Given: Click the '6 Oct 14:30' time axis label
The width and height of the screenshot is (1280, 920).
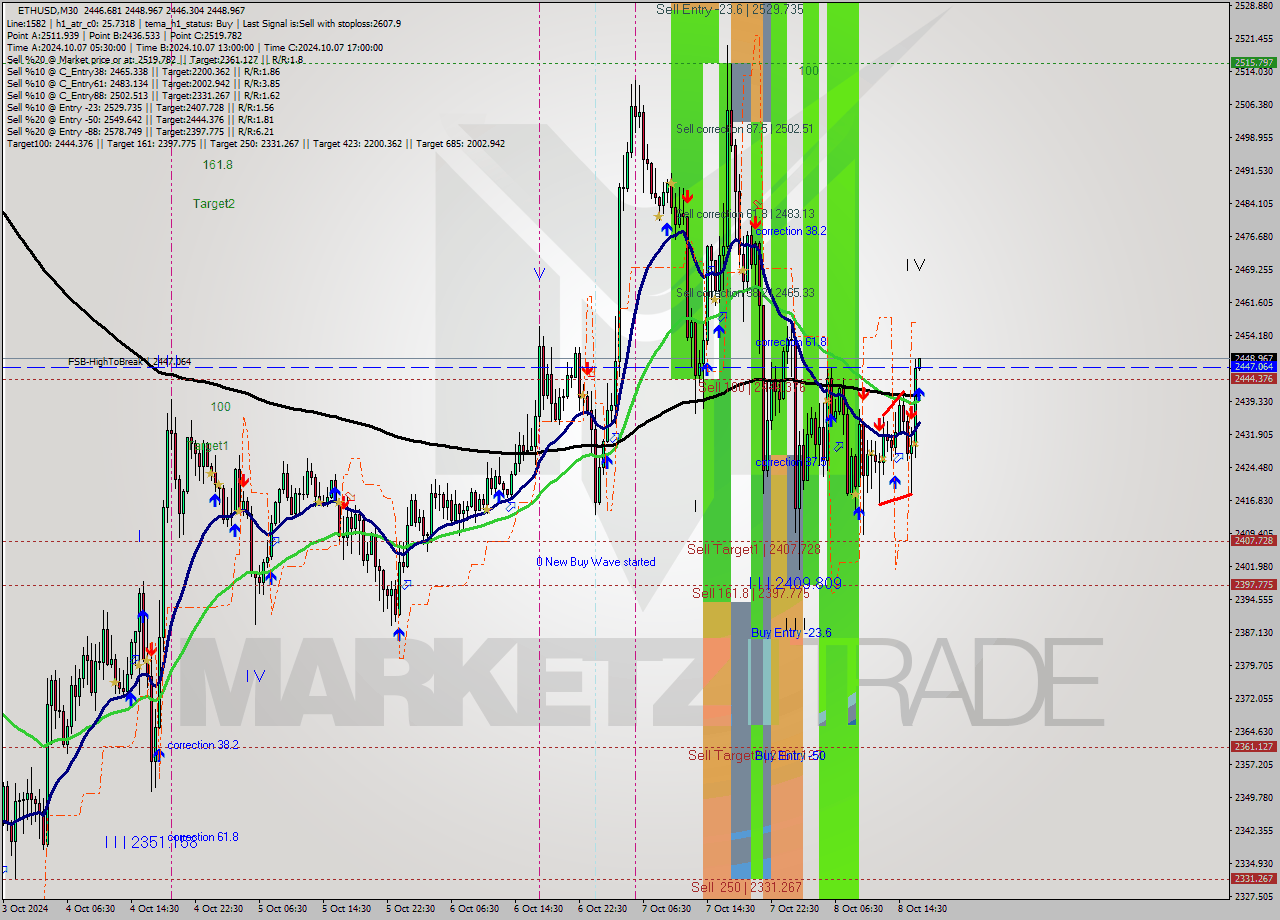Looking at the screenshot, I should [538, 909].
